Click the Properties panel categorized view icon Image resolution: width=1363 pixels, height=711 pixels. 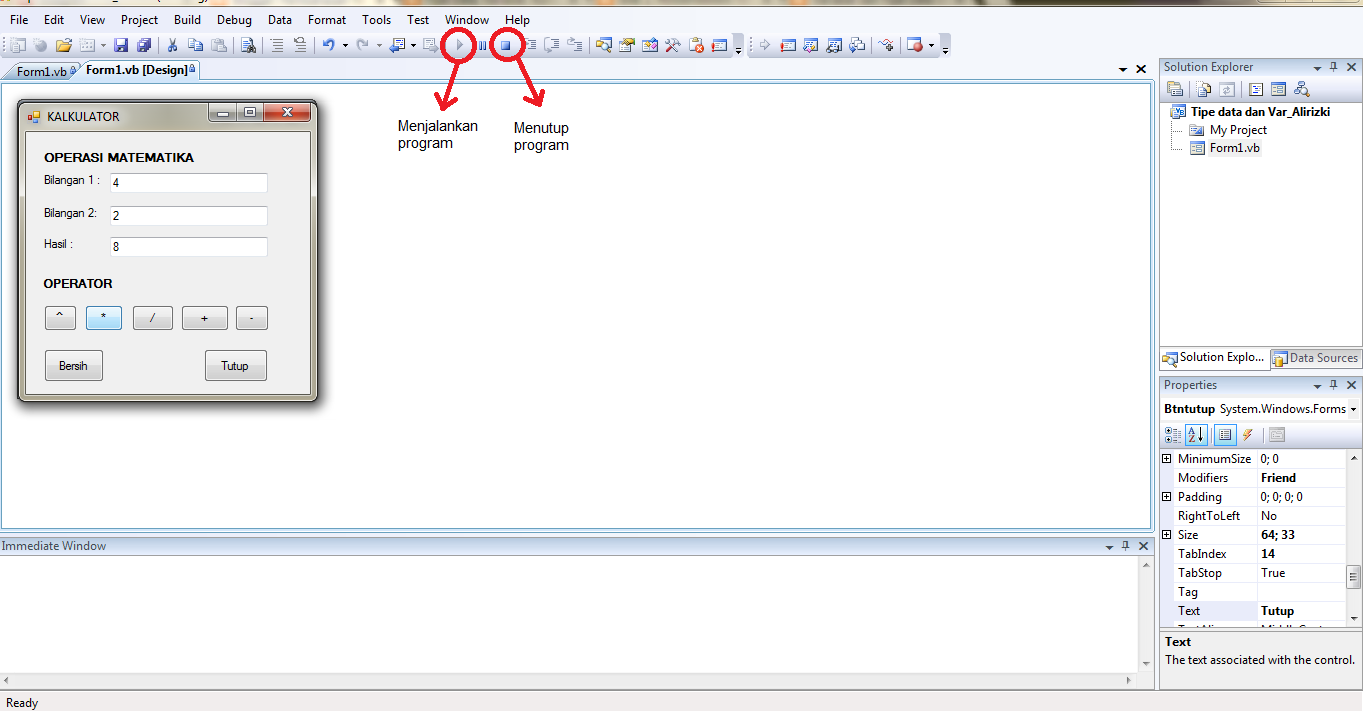[x=1172, y=435]
